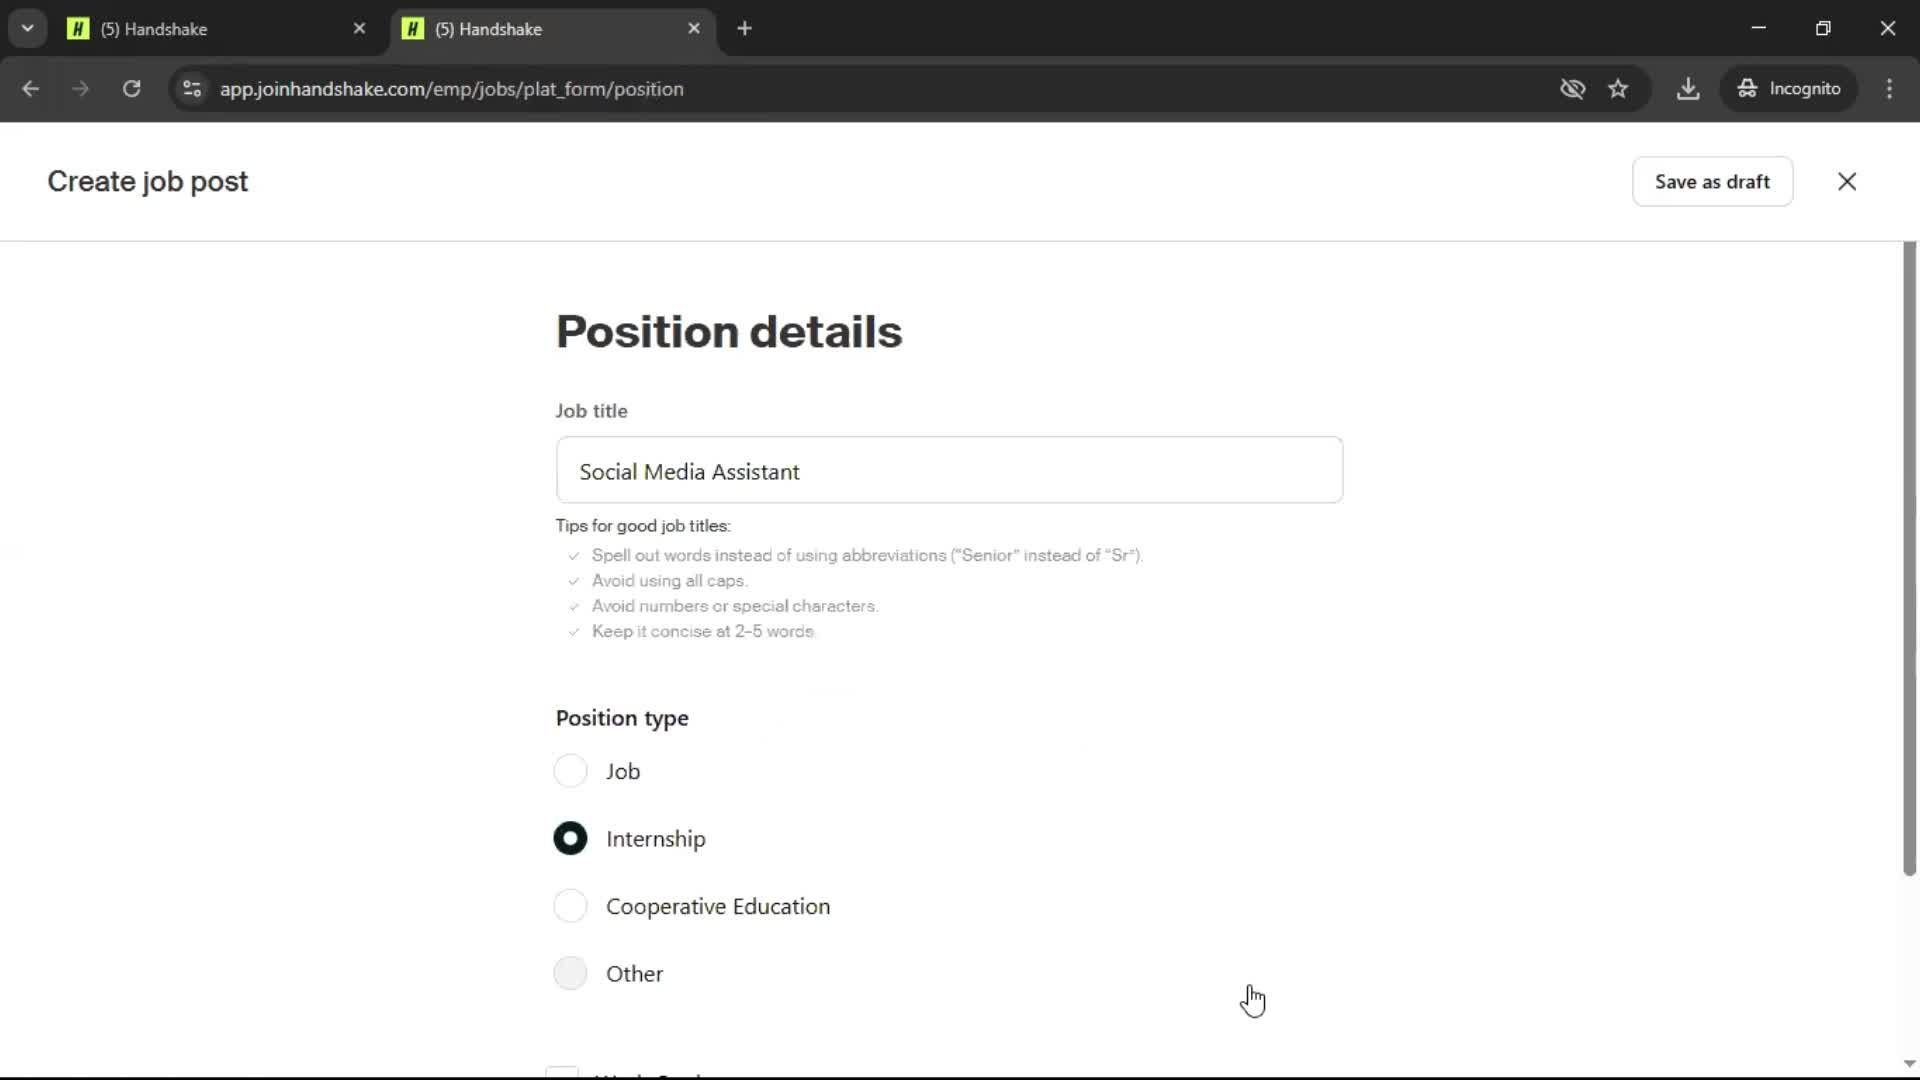
Task: Click the page vertical scrollbar thumb
Action: pos(1909,558)
